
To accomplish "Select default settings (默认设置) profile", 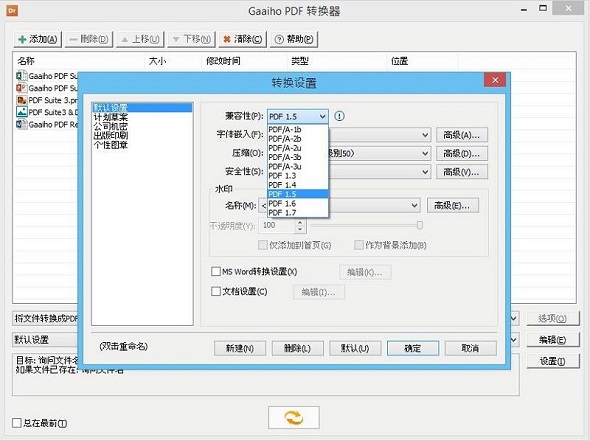I will click(x=142, y=108).
